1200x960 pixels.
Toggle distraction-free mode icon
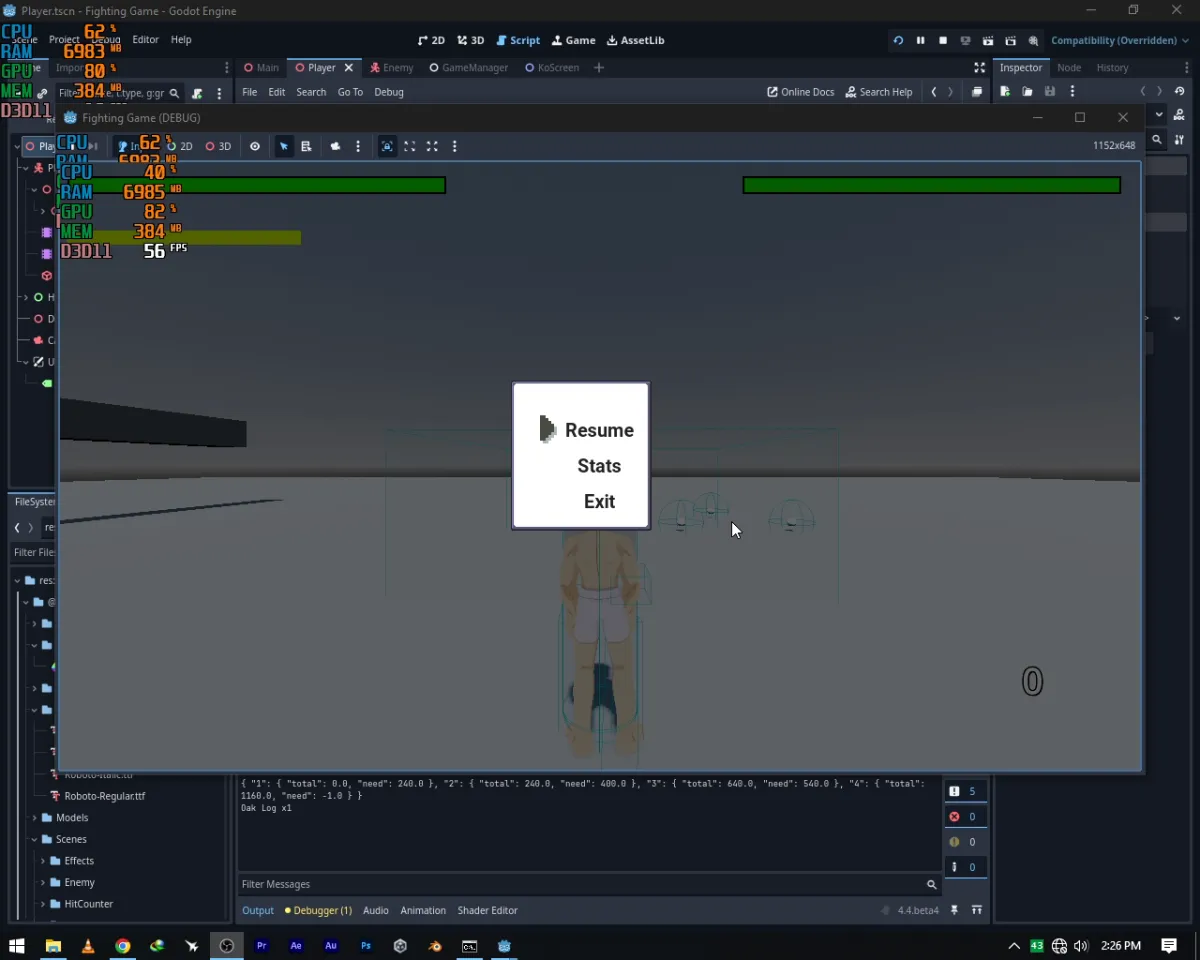click(979, 68)
